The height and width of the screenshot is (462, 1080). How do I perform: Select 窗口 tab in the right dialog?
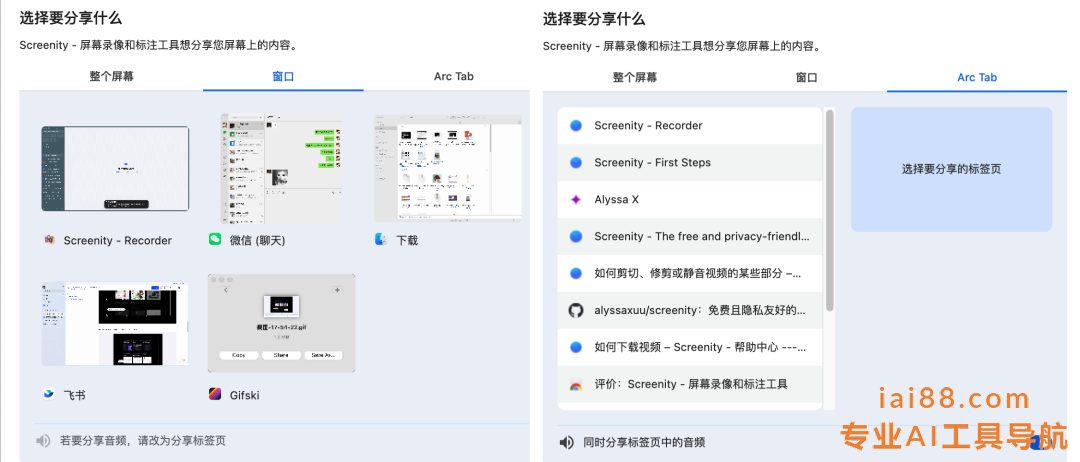[x=807, y=77]
